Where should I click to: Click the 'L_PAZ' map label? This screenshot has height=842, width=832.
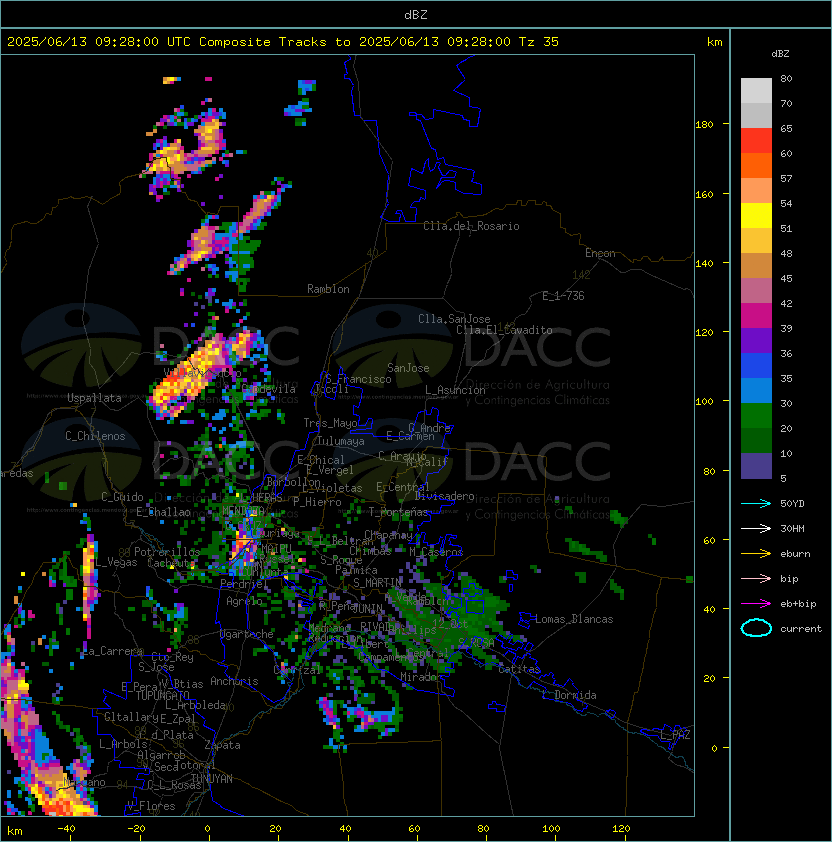pos(675,735)
